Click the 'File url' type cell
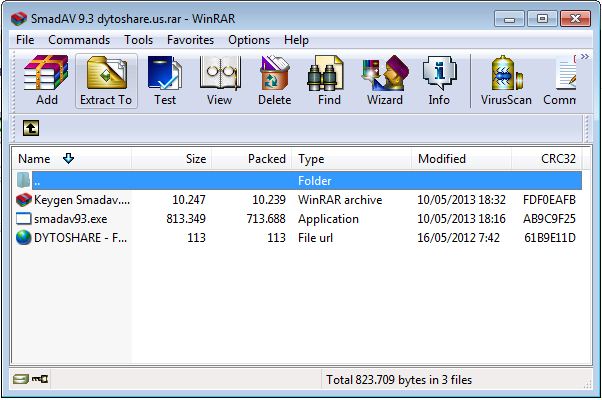602x400 pixels. [315, 238]
